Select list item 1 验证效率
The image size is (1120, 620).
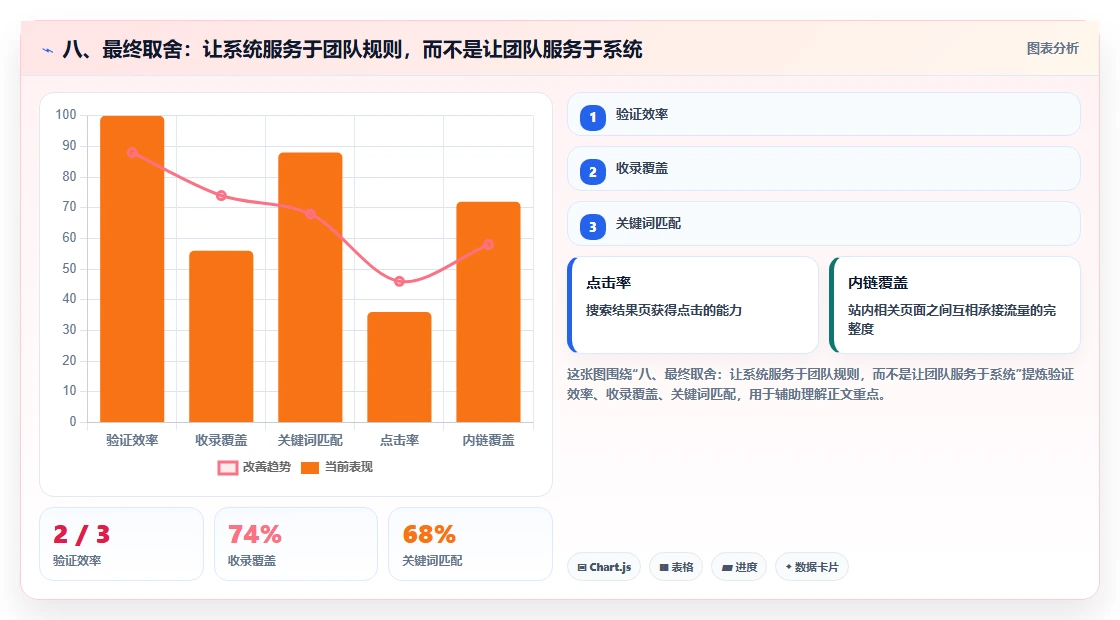[824, 114]
